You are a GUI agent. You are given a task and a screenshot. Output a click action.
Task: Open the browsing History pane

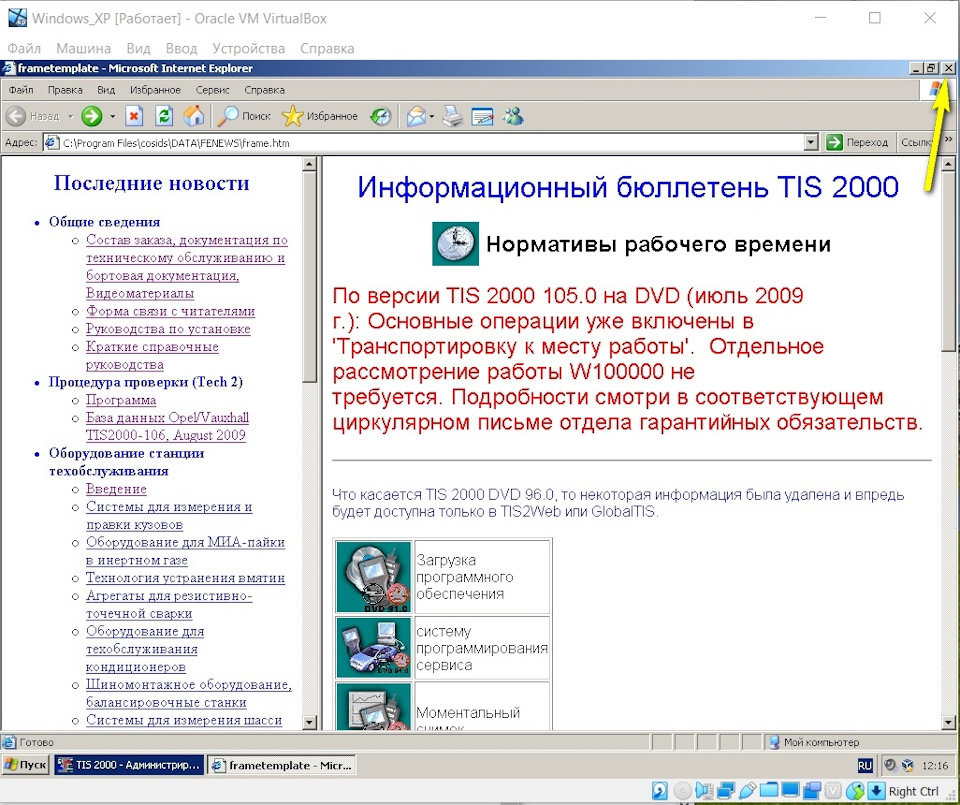point(380,116)
